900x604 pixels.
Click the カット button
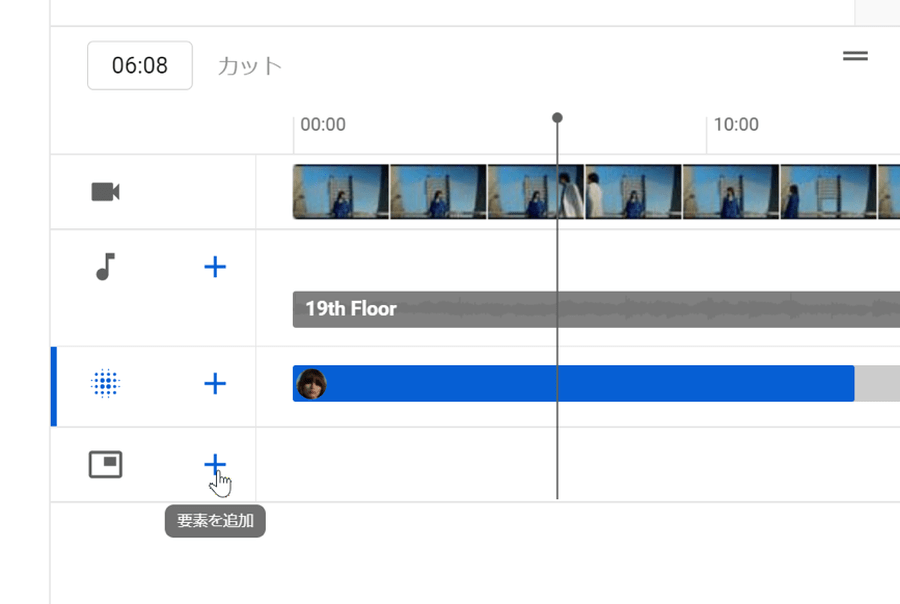(x=250, y=66)
